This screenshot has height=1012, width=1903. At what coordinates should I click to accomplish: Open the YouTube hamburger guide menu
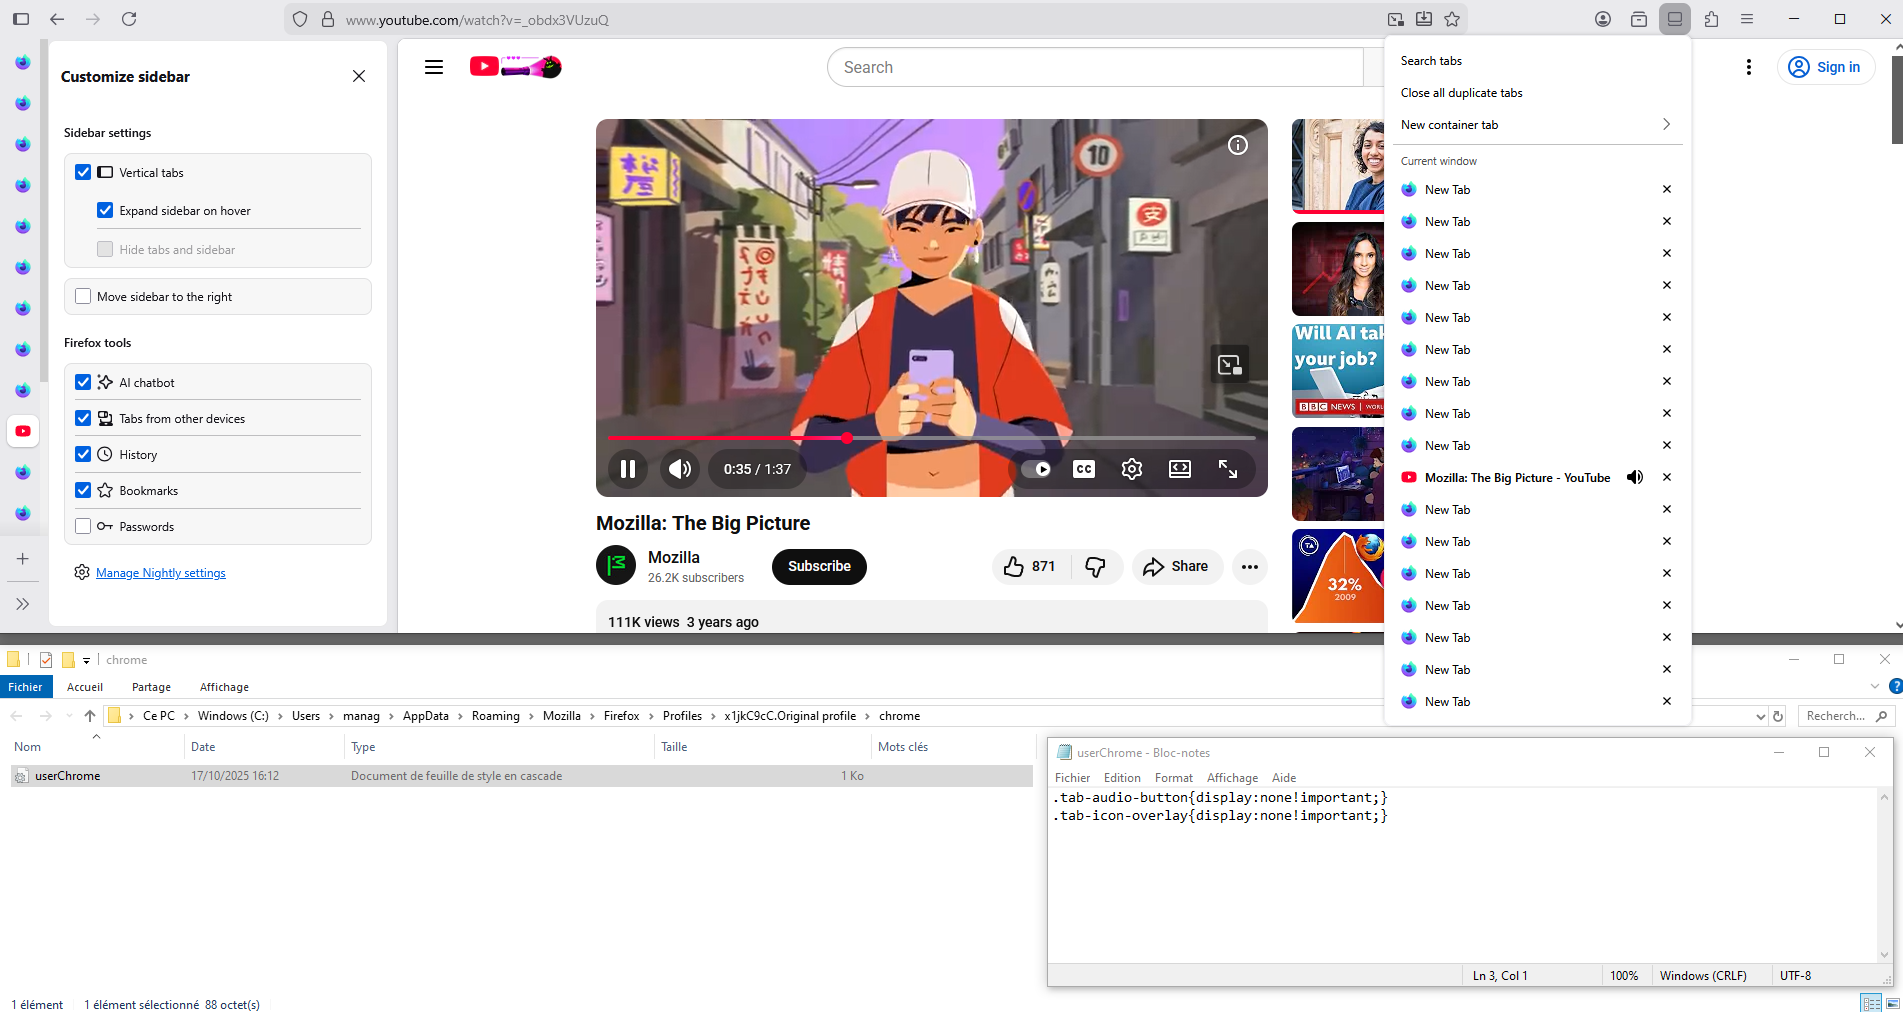tap(434, 67)
